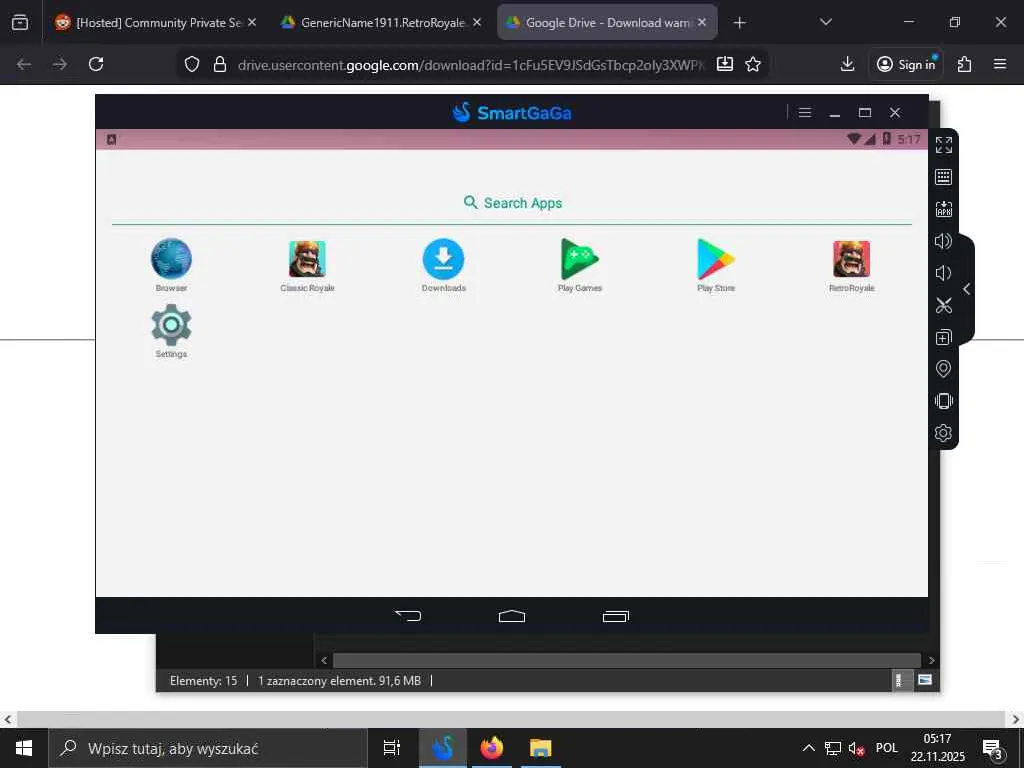1024x768 pixels.
Task: Toggle SmartGaGa fullscreen mode
Action: (x=944, y=145)
